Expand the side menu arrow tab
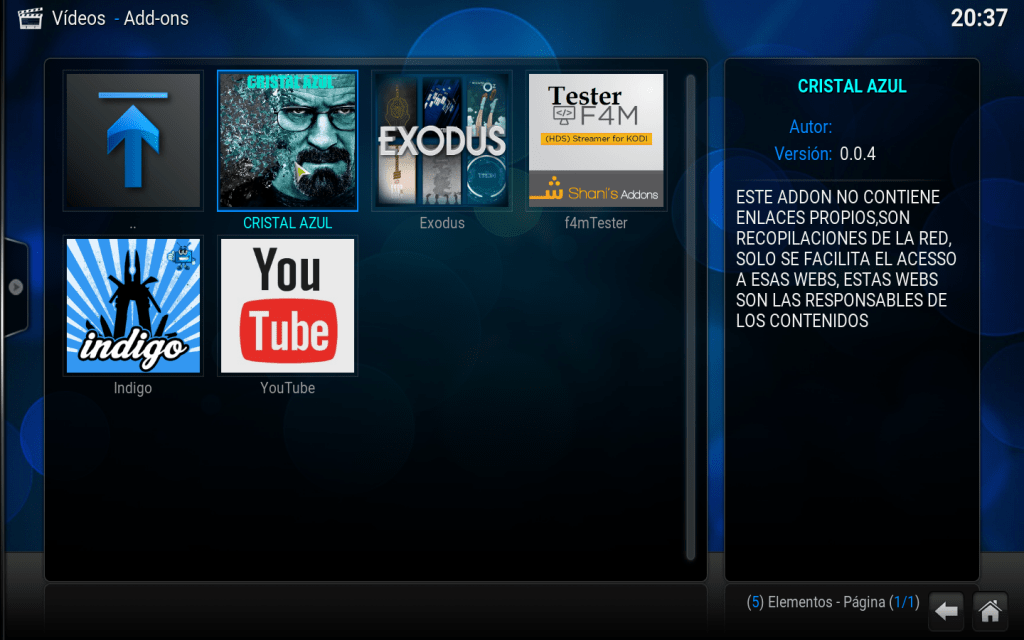This screenshot has height=640, width=1024. (16, 287)
